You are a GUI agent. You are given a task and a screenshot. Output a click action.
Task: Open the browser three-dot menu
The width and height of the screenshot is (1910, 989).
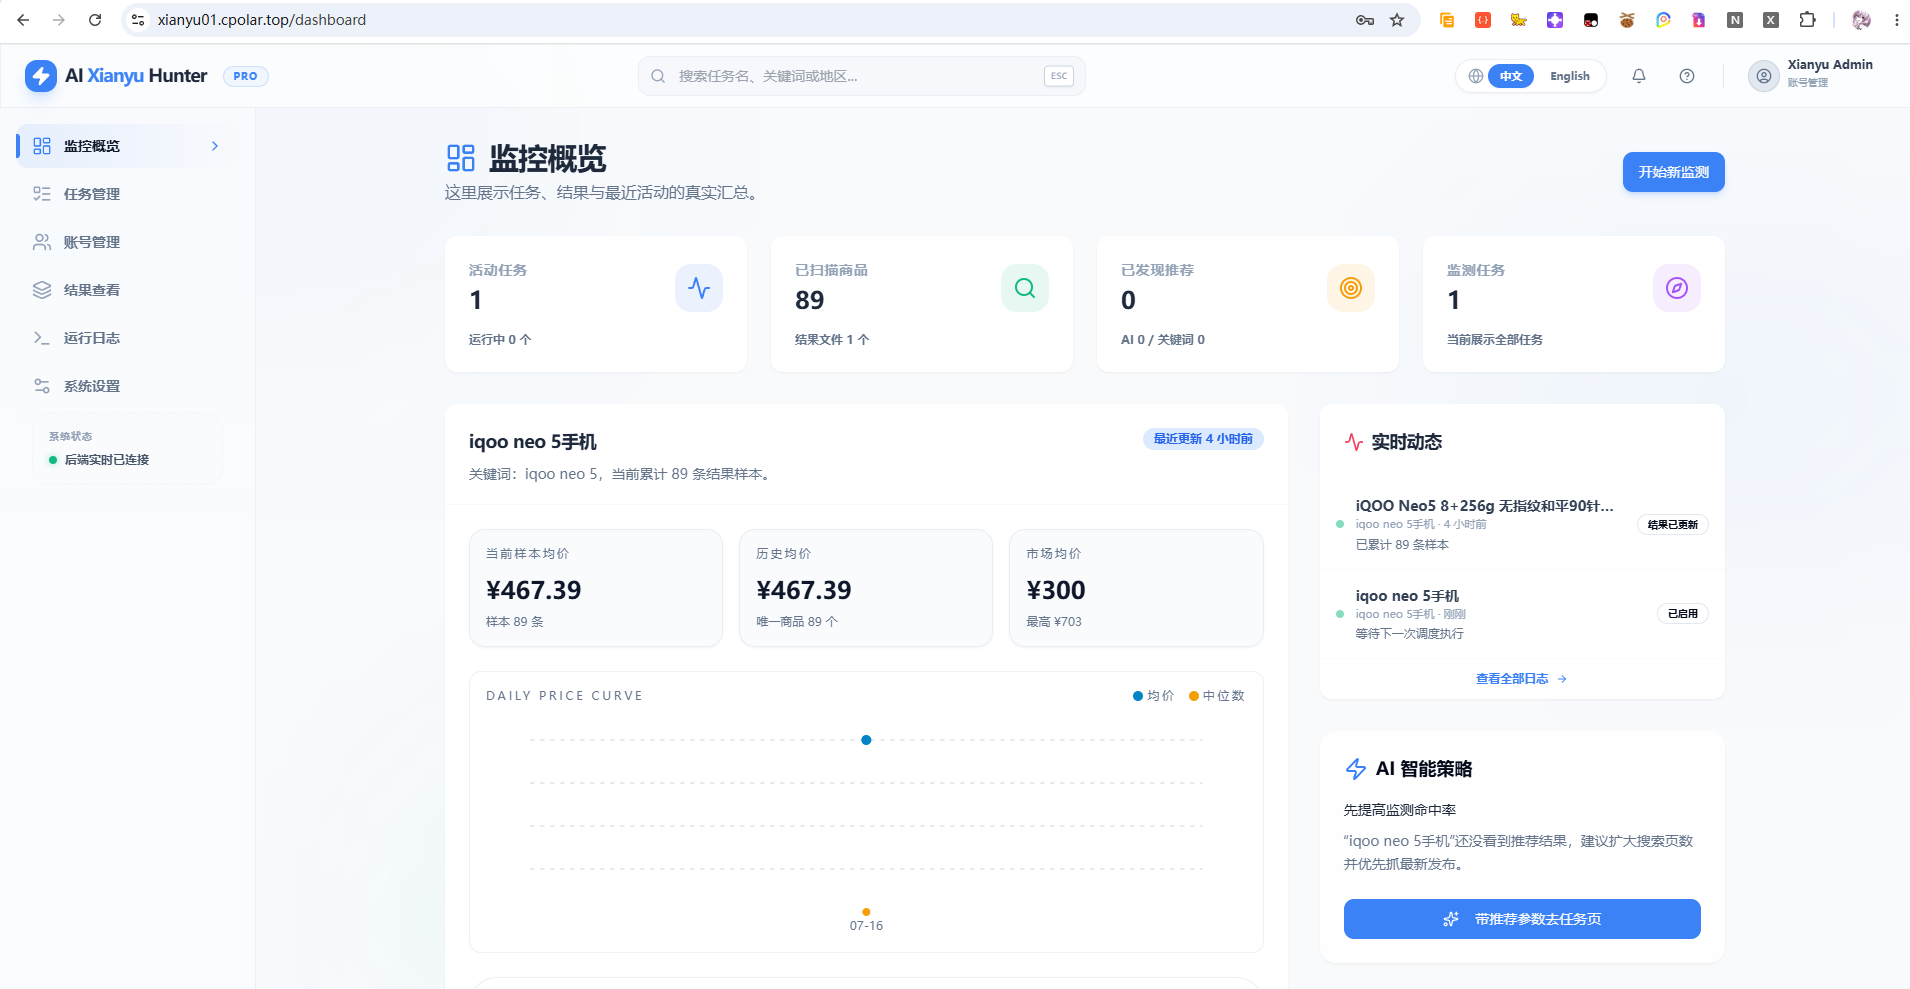click(1896, 20)
